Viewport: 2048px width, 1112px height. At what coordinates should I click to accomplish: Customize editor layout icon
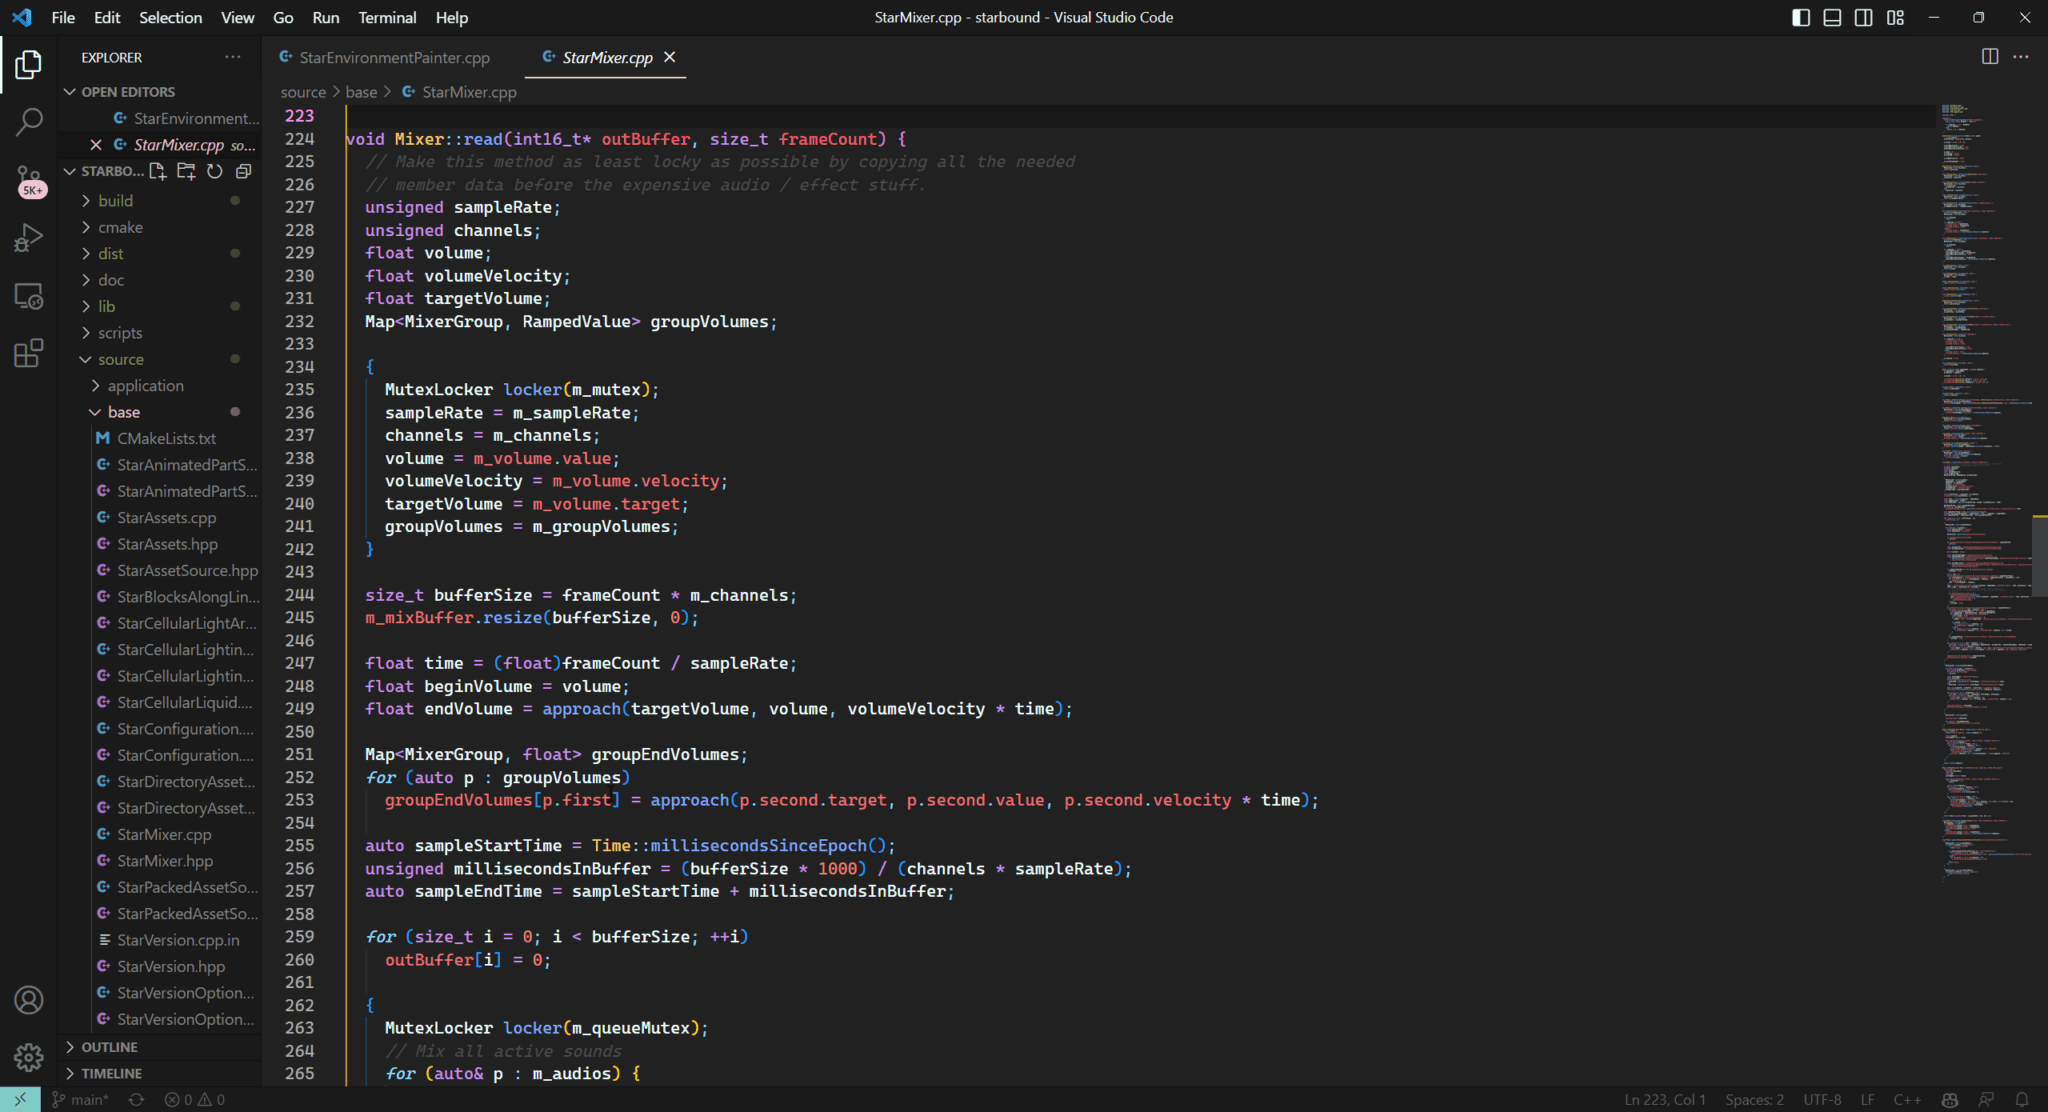(x=1895, y=17)
